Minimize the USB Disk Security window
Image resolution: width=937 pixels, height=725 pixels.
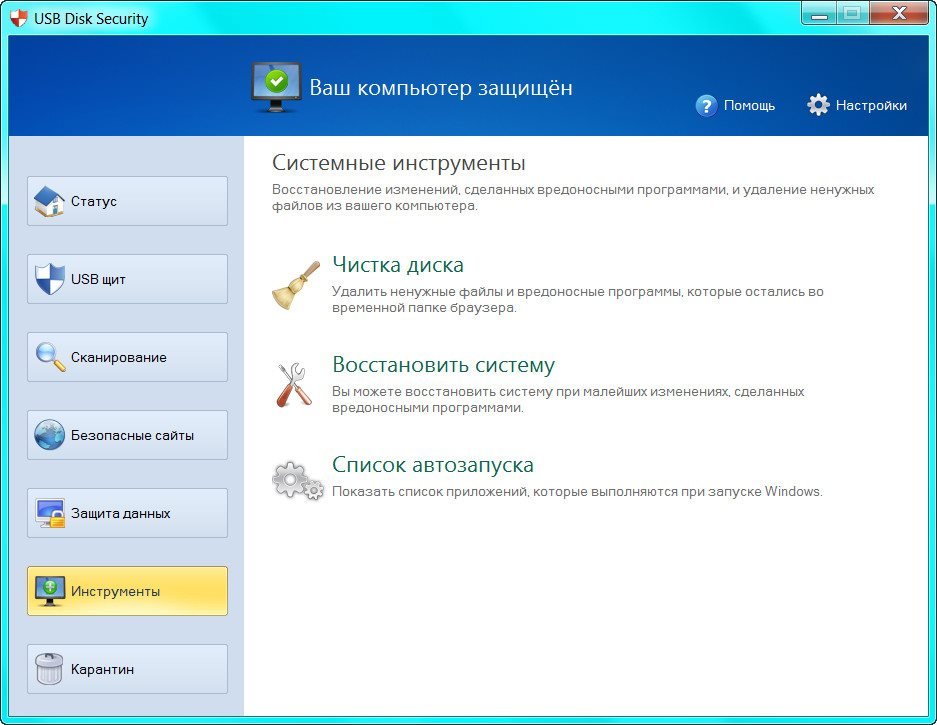(819, 14)
